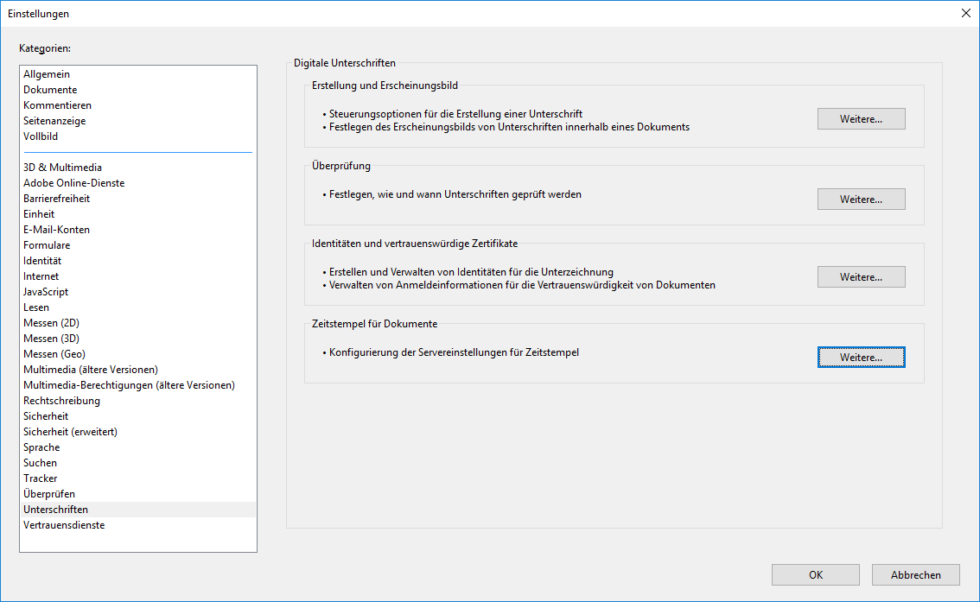
Task: Open the JavaScript preferences
Action: point(47,291)
